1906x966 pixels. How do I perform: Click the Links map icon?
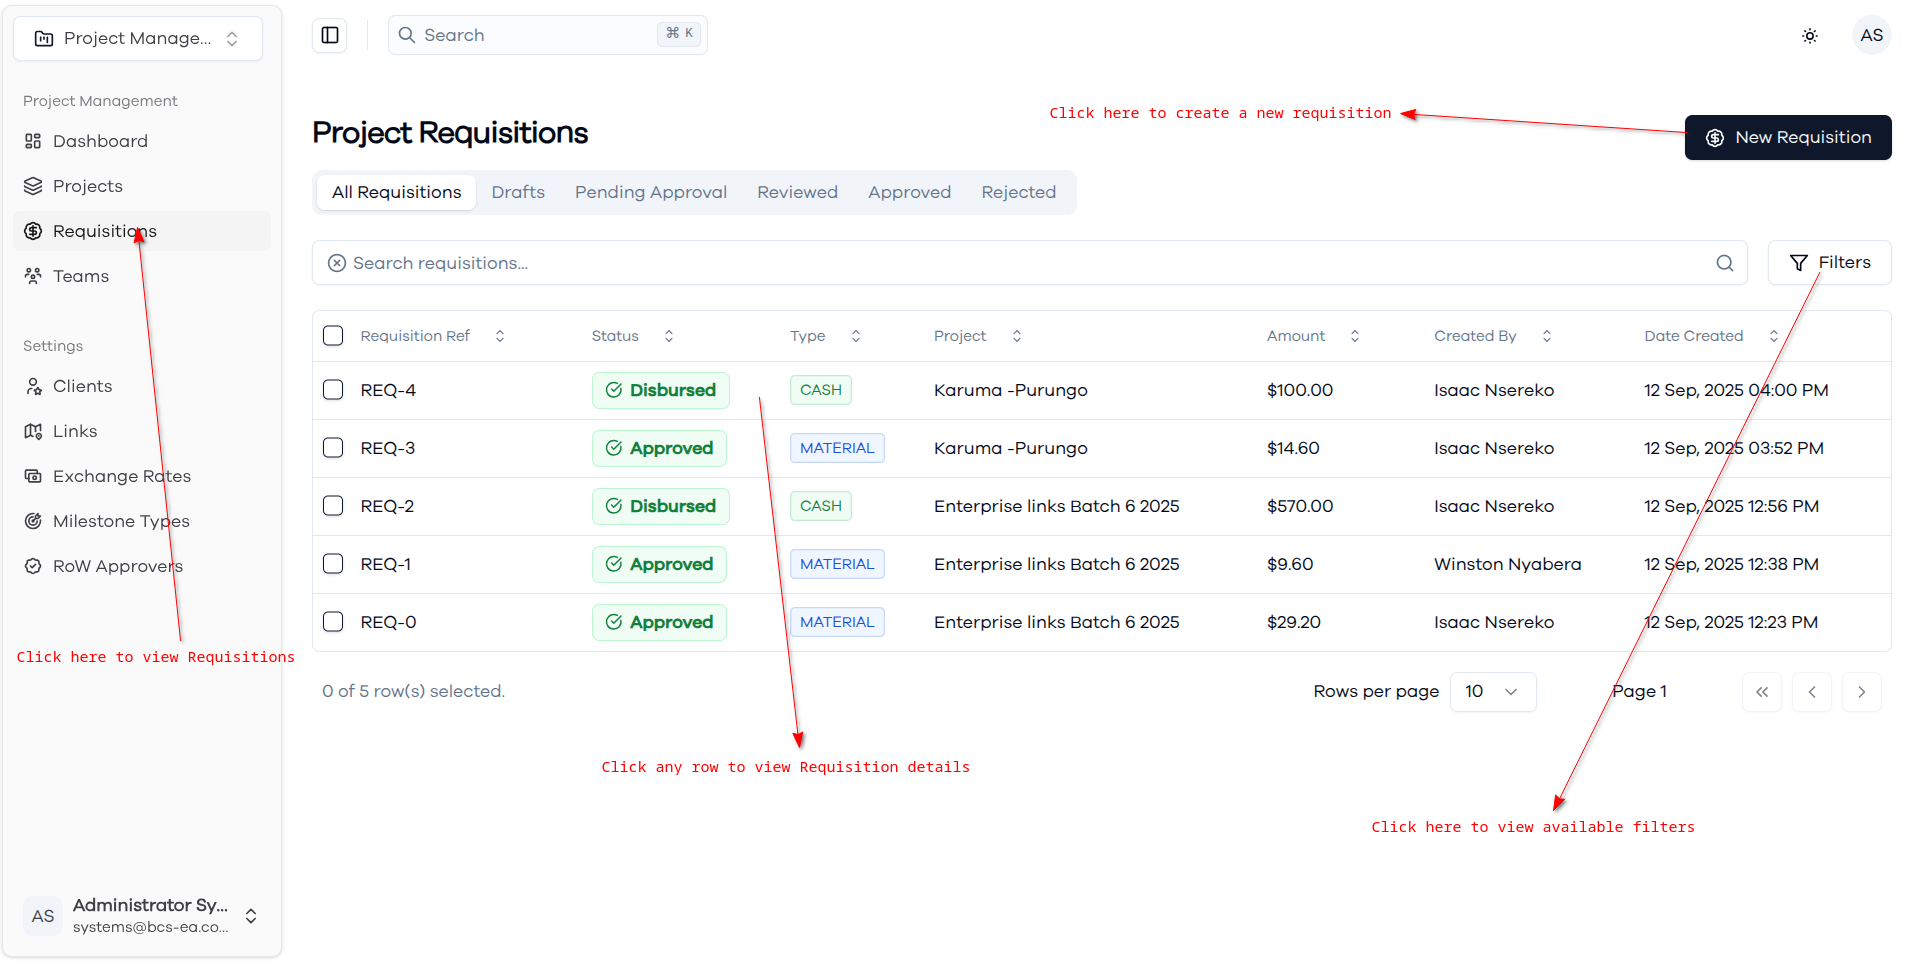tap(33, 431)
